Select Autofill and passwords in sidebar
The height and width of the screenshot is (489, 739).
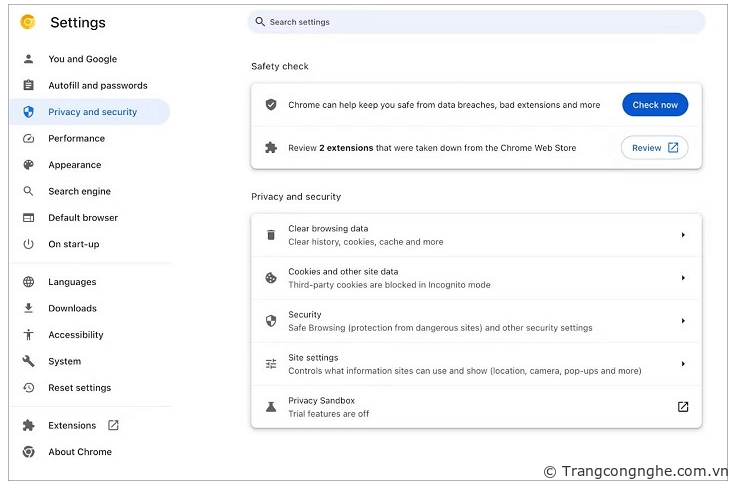tap(97, 86)
